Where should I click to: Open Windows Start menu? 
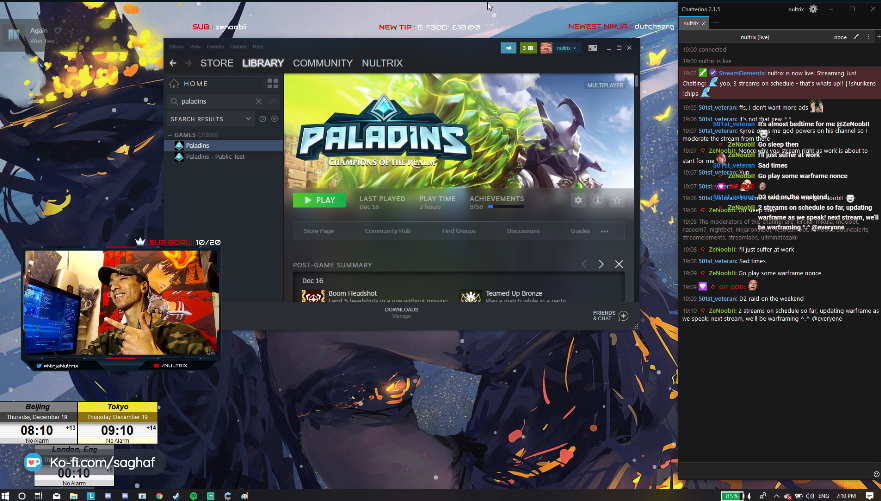tap(5, 496)
